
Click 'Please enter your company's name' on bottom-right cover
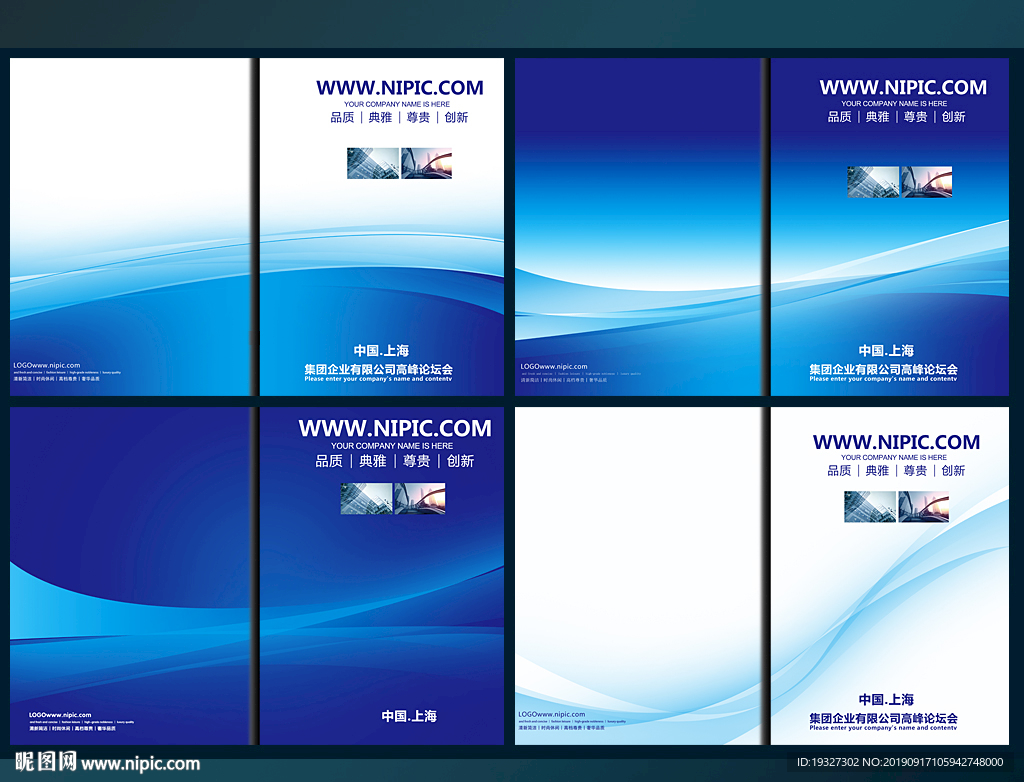tap(883, 728)
